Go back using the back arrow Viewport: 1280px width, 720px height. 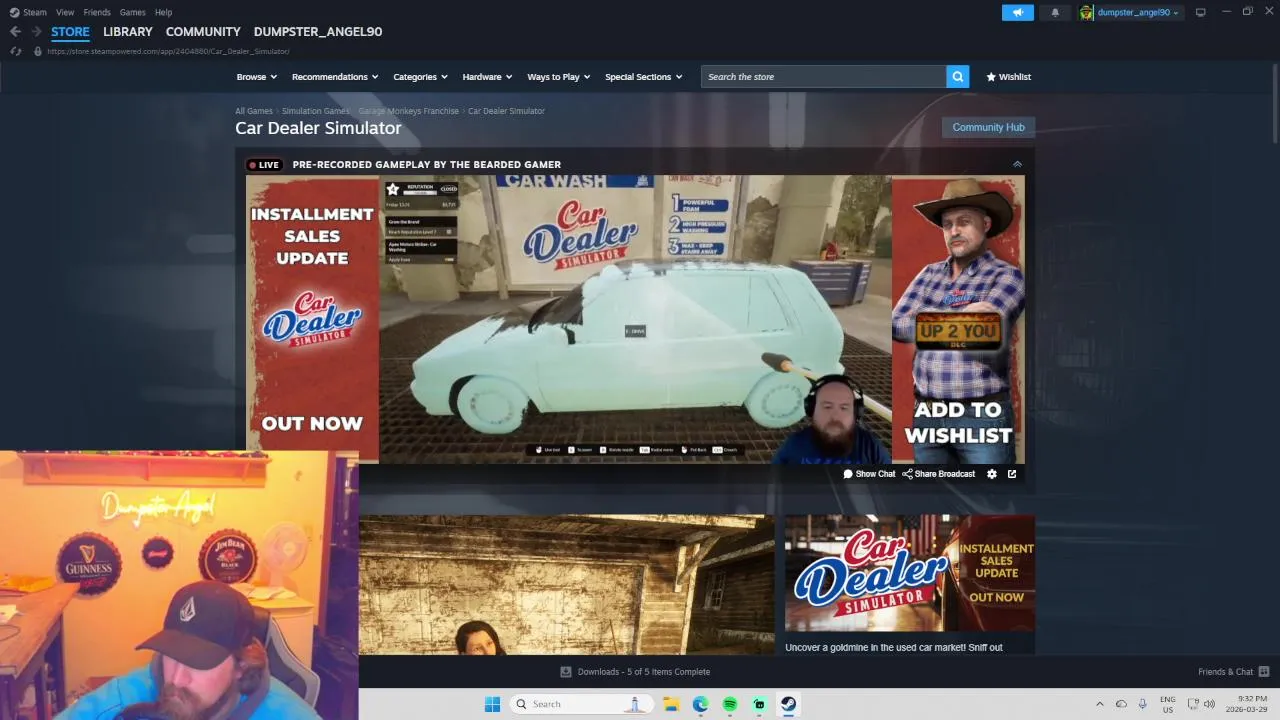pyautogui.click(x=15, y=32)
